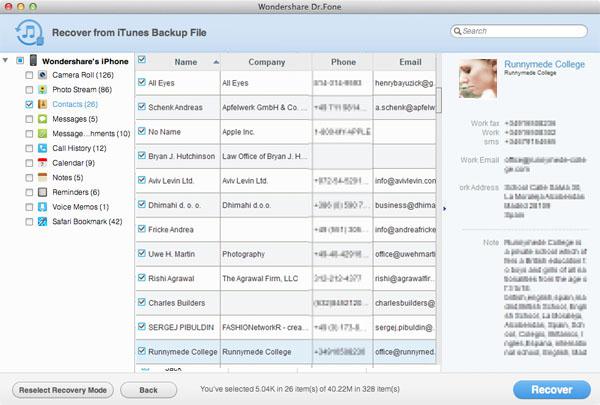Click the Camera Roll icon
Screen dimensions: 600x405
[42, 75]
